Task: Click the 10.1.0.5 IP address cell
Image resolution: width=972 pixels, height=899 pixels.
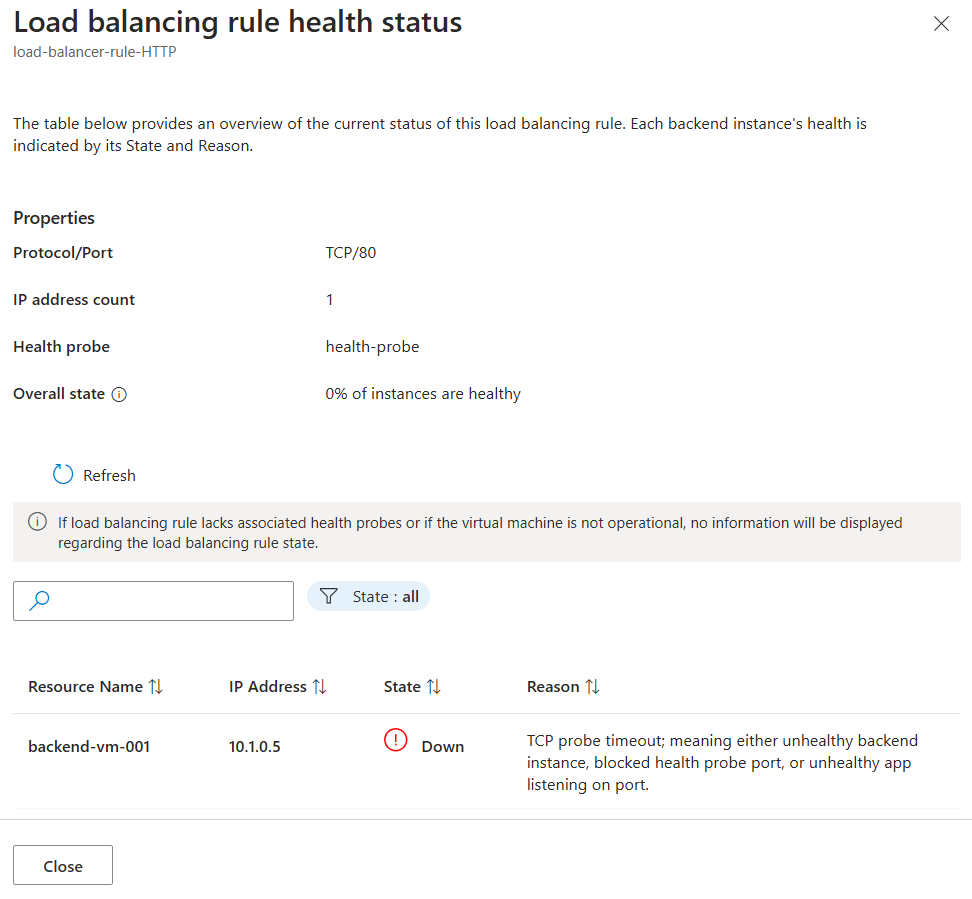Action: (255, 746)
